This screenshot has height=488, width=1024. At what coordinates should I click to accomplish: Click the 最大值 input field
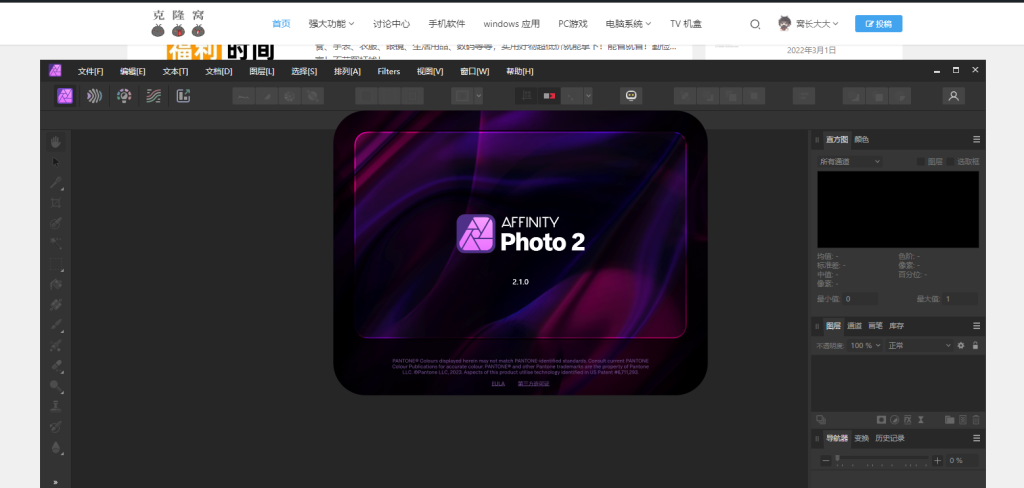[x=961, y=299]
